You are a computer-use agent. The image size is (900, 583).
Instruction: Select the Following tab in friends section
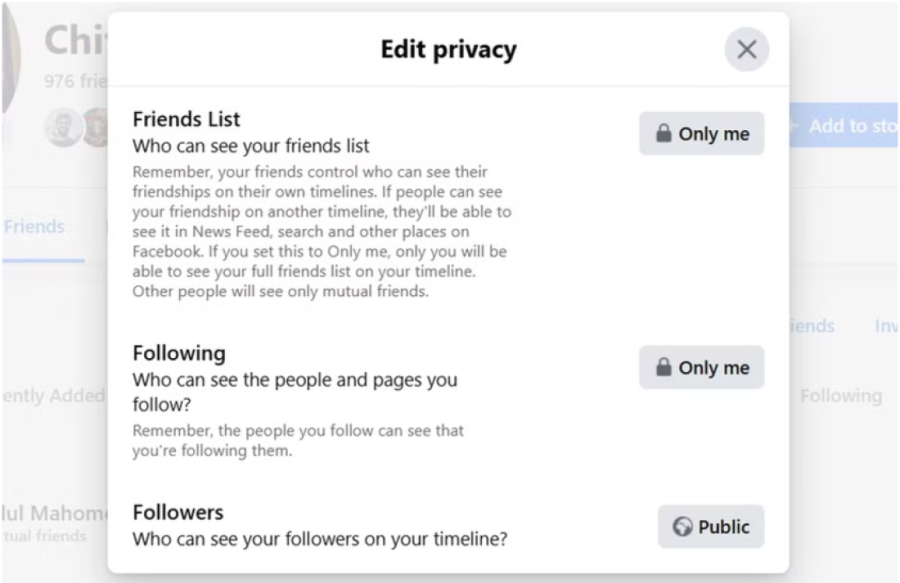(840, 396)
